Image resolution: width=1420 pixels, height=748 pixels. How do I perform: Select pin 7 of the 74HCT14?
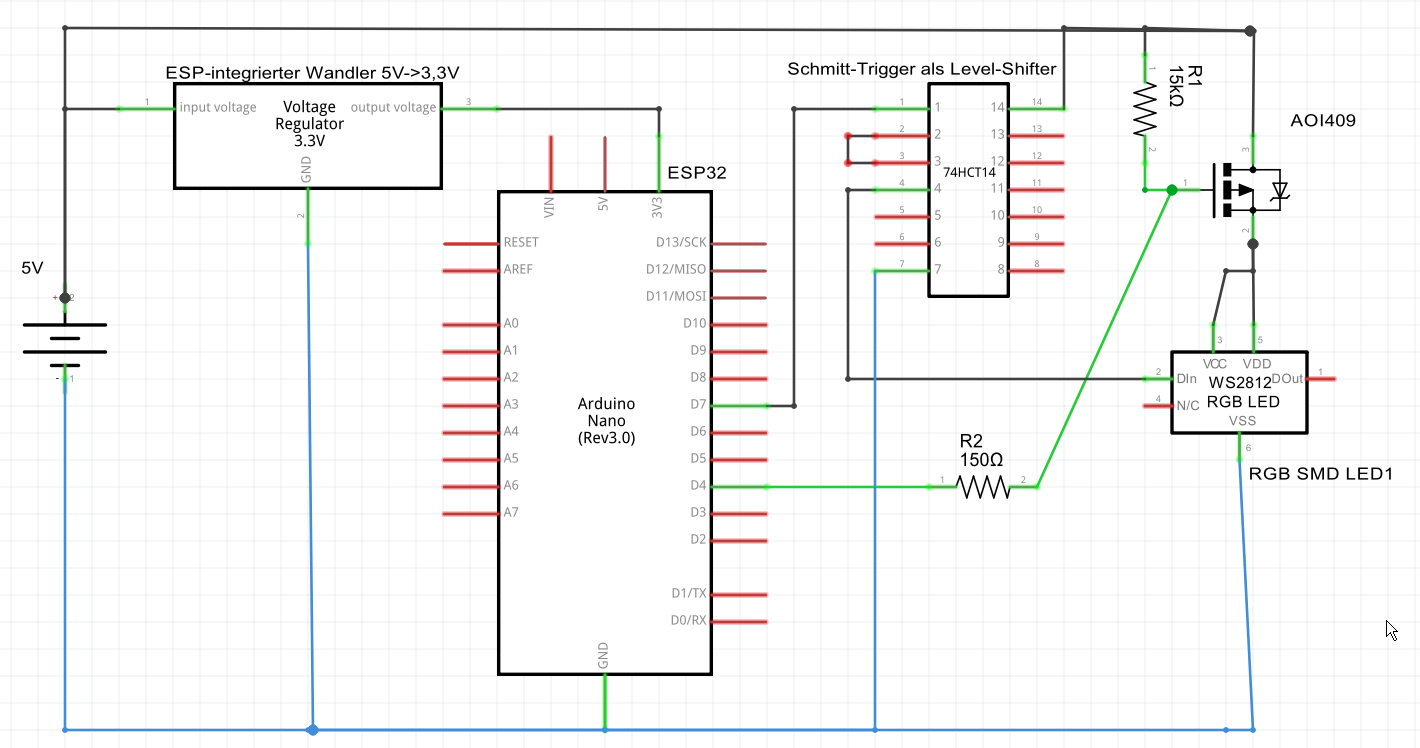tap(902, 270)
